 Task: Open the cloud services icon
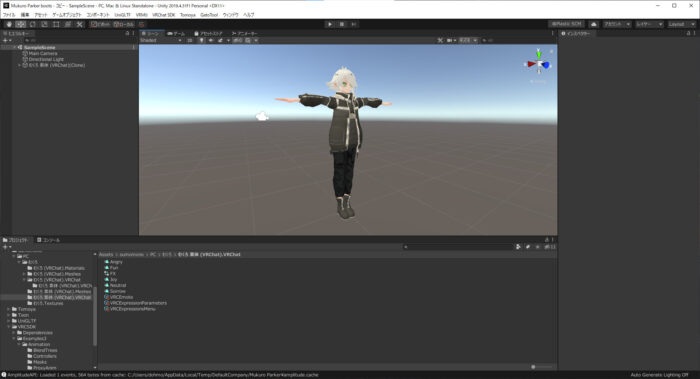(x=594, y=24)
